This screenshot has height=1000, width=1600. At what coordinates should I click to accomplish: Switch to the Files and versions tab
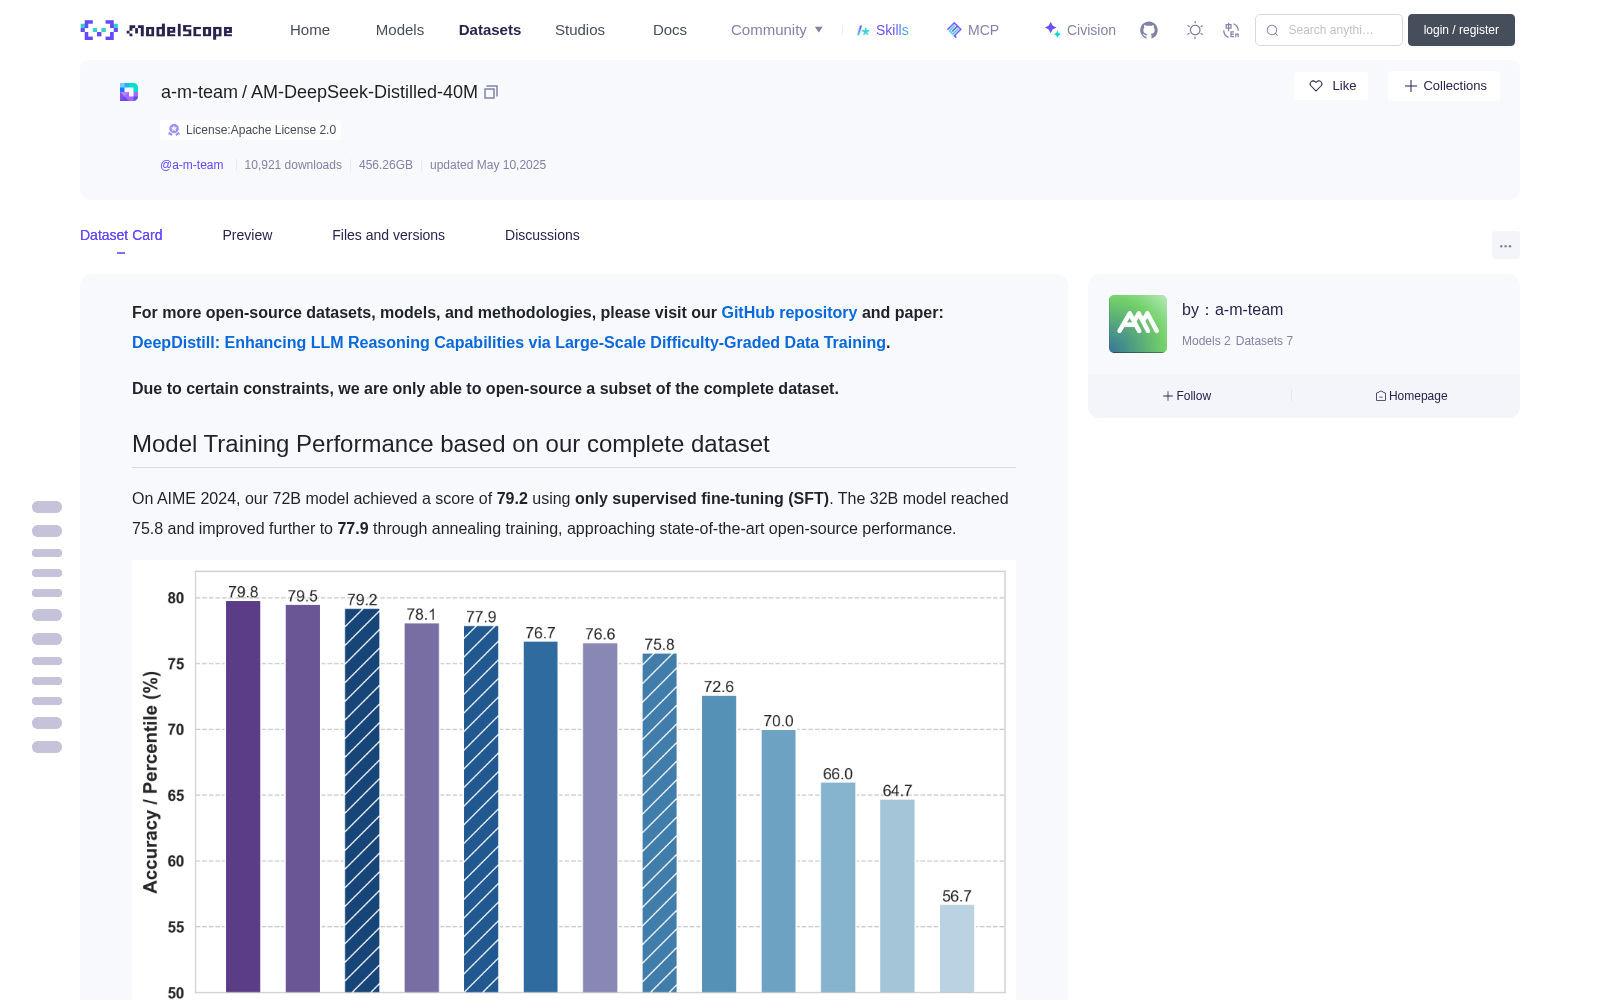pyautogui.click(x=388, y=235)
